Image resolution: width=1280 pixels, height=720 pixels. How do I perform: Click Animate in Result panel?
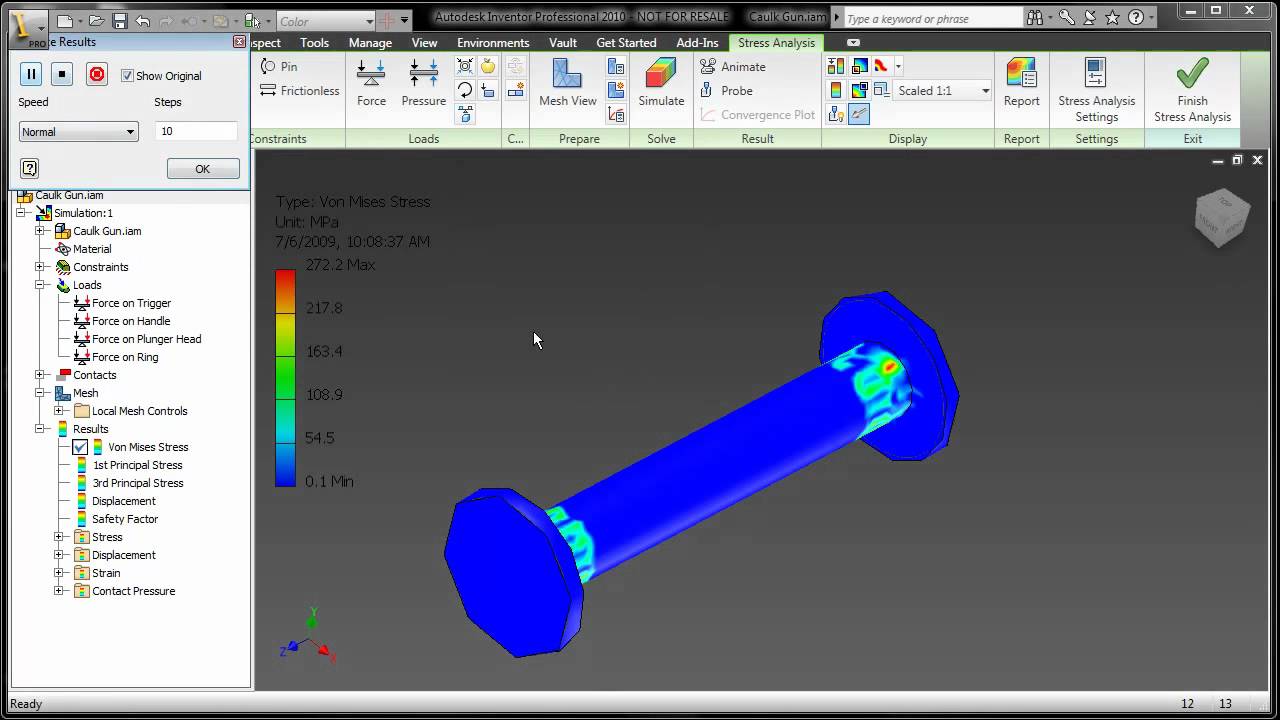point(733,67)
